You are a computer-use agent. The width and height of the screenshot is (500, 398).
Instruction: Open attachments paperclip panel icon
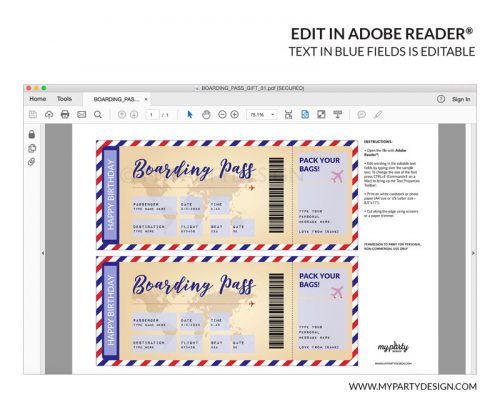point(32,162)
